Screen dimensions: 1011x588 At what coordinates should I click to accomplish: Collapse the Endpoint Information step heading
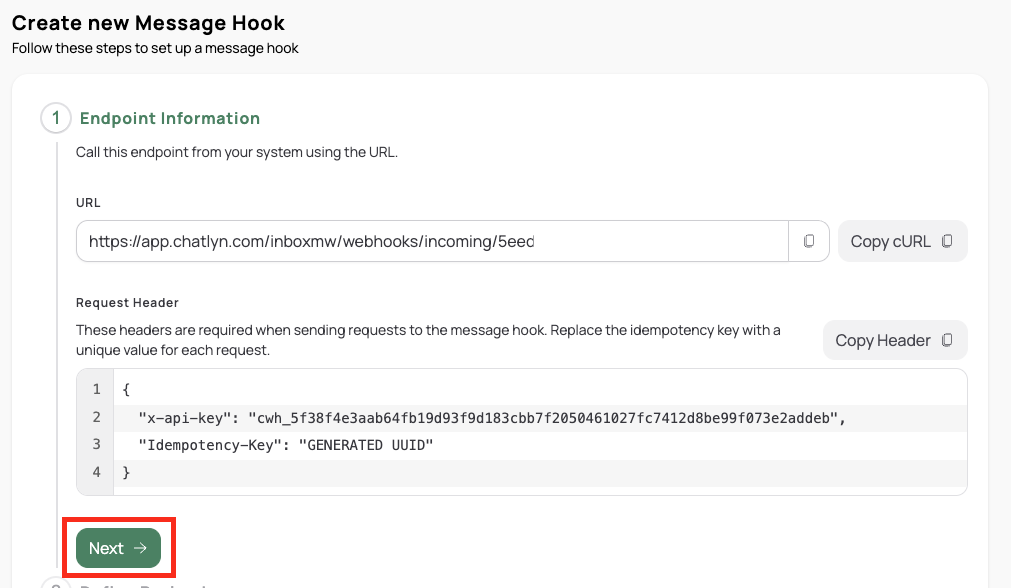[x=170, y=118]
